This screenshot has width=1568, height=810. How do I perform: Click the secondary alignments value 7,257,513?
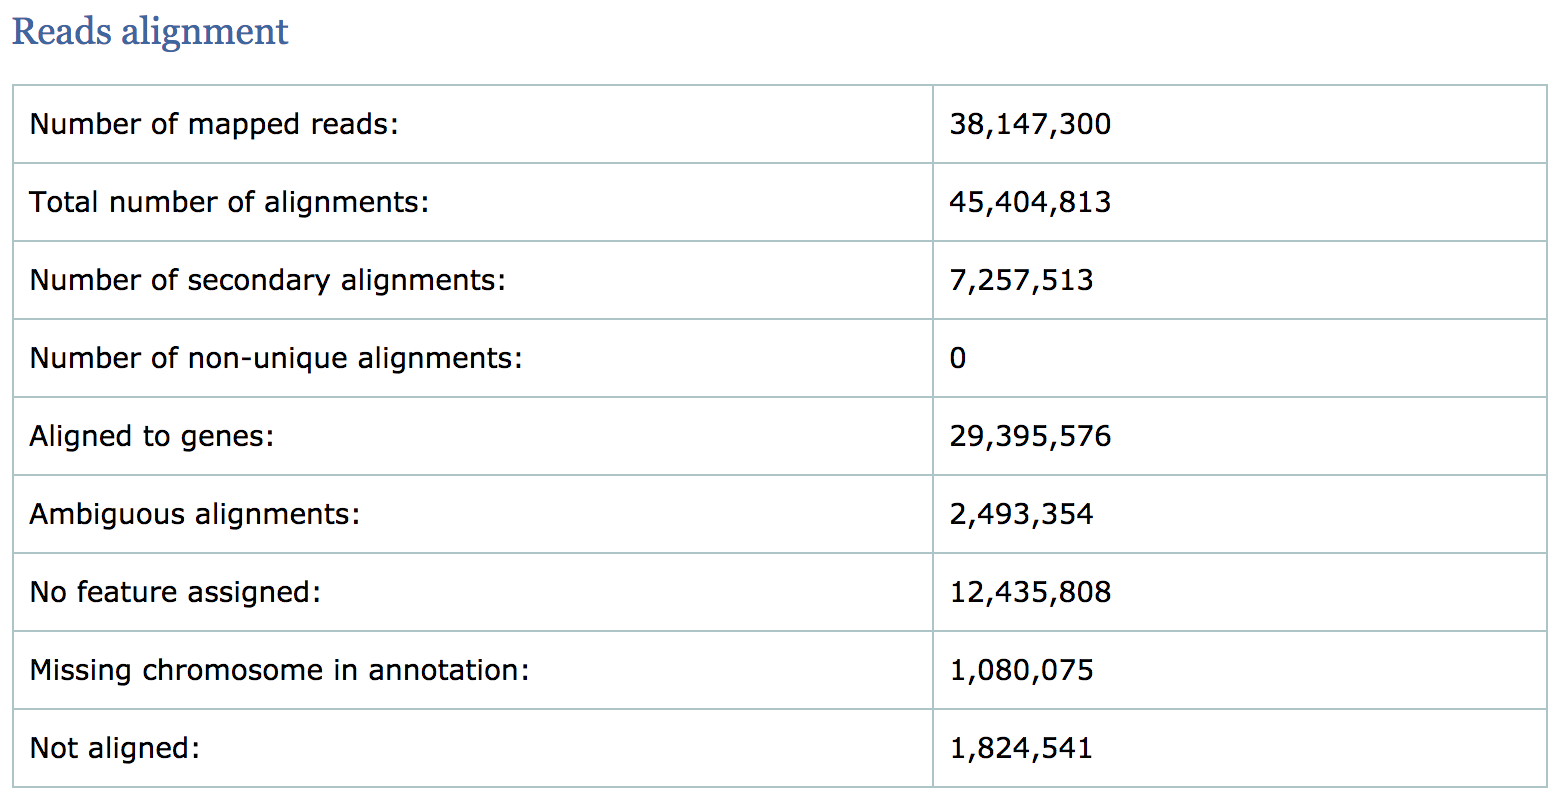coord(1021,280)
